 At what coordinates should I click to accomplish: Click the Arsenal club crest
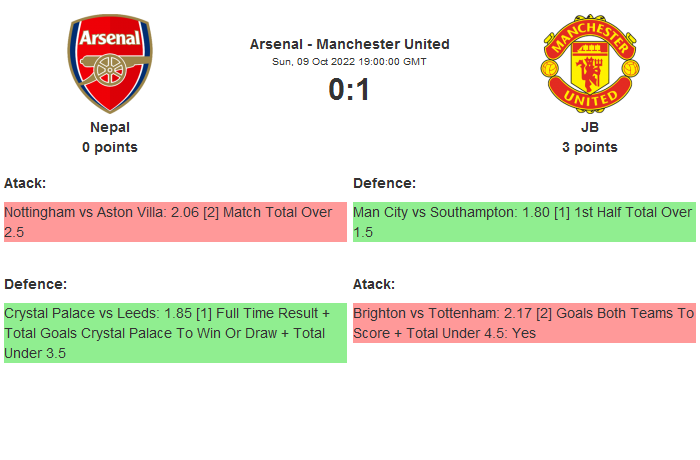(110, 62)
